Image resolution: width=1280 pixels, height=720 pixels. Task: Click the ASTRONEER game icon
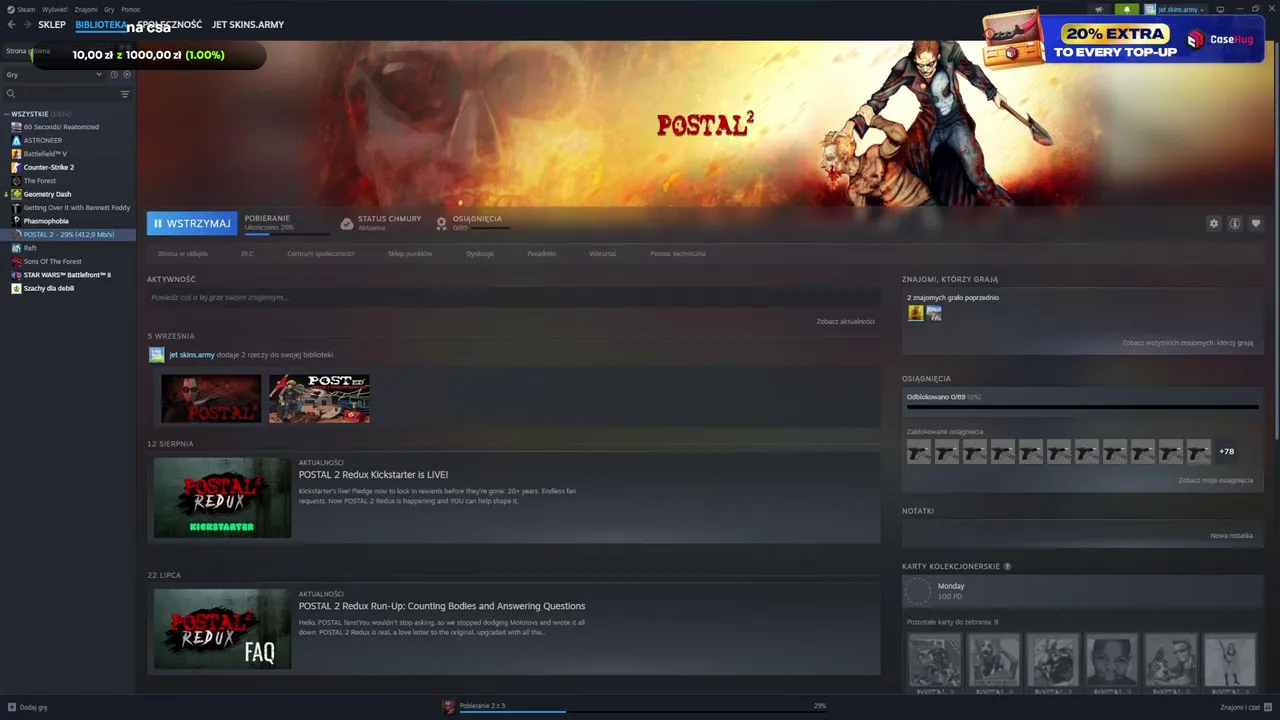(x=16, y=140)
